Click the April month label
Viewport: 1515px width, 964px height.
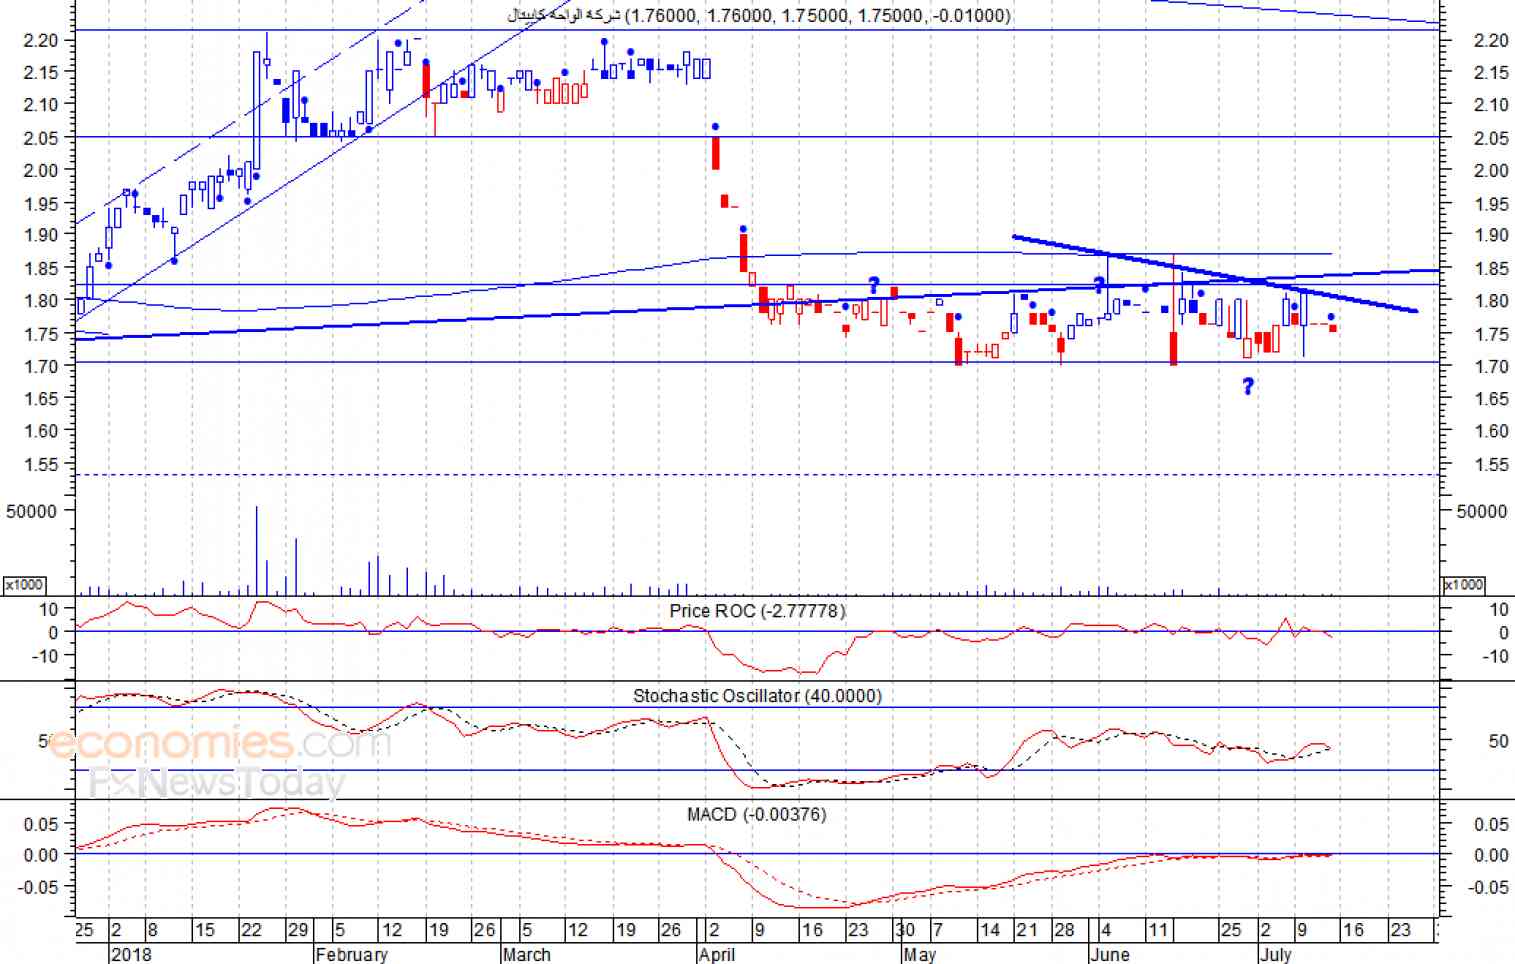pyautogui.click(x=717, y=954)
